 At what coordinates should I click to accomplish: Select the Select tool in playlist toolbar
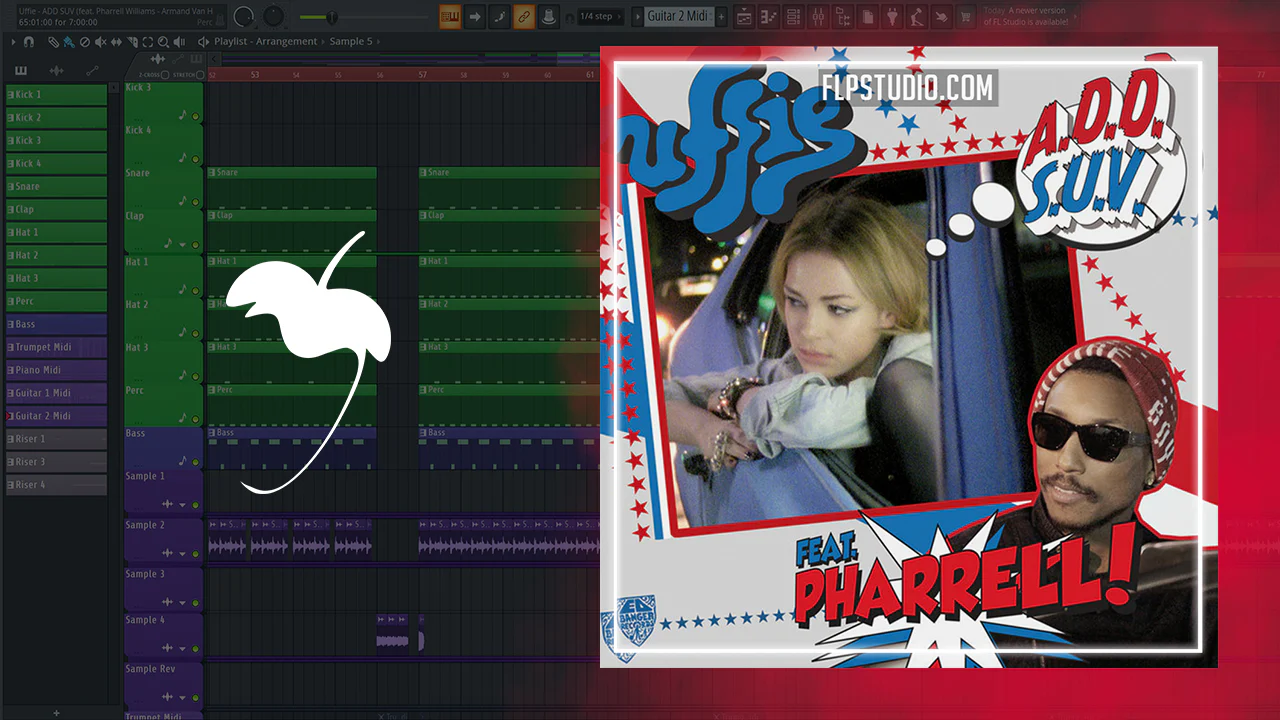pyautogui.click(x=148, y=42)
